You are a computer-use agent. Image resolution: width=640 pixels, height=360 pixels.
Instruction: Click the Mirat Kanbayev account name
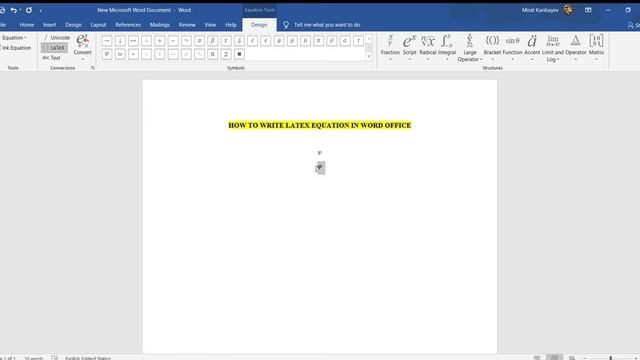point(540,10)
